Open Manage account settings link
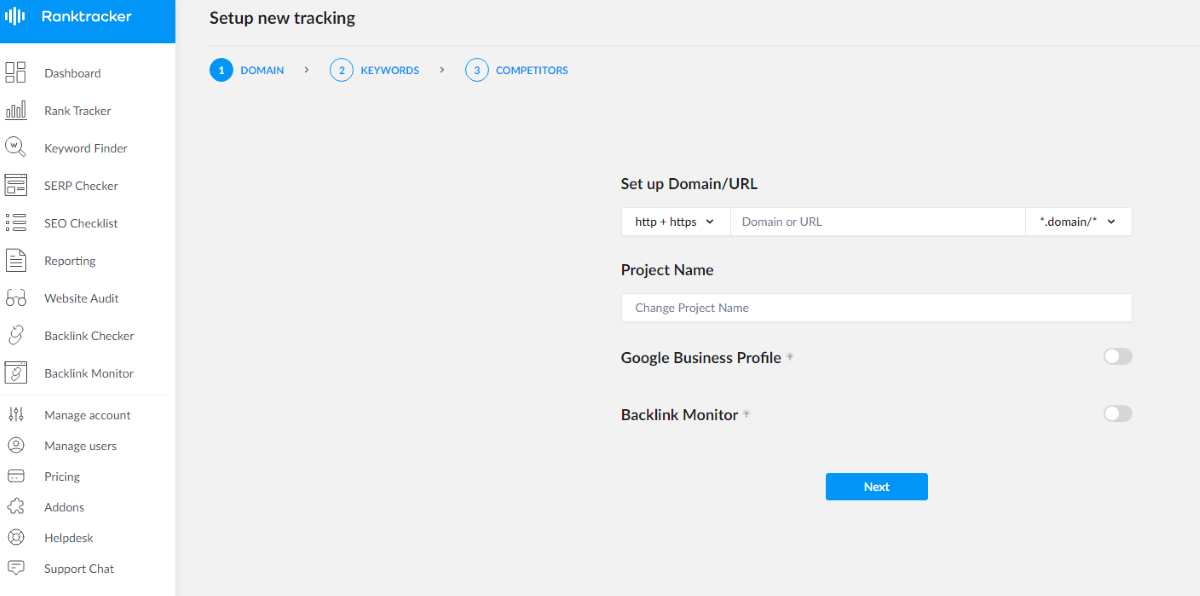 coord(87,415)
